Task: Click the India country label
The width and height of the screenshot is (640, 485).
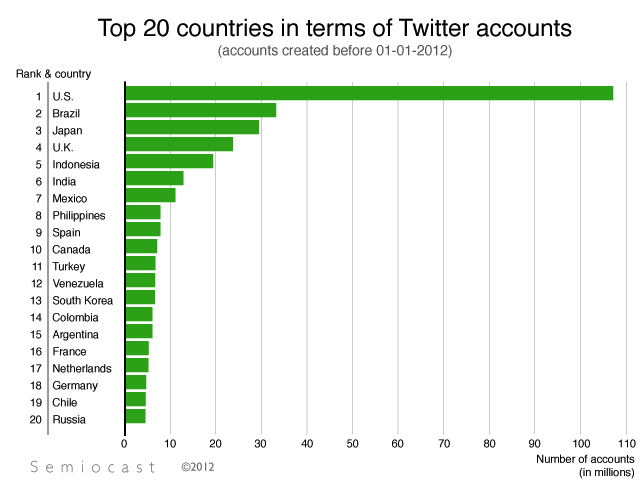Action: click(65, 181)
